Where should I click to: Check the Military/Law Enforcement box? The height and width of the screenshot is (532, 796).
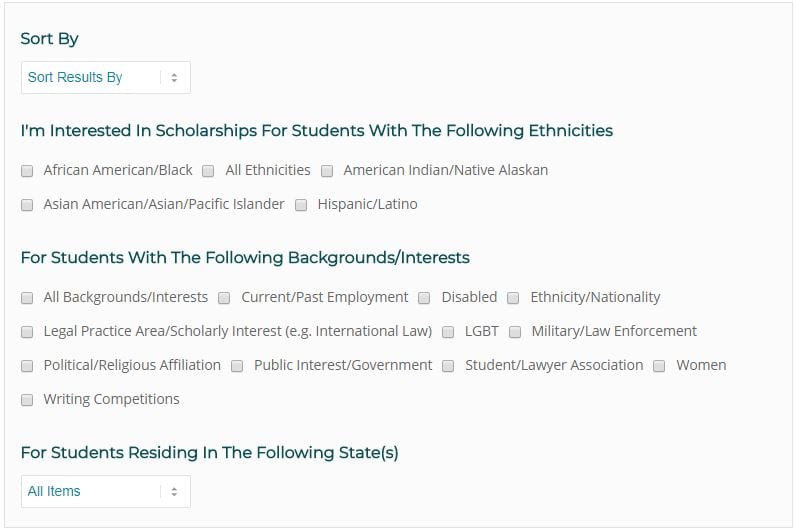515,332
